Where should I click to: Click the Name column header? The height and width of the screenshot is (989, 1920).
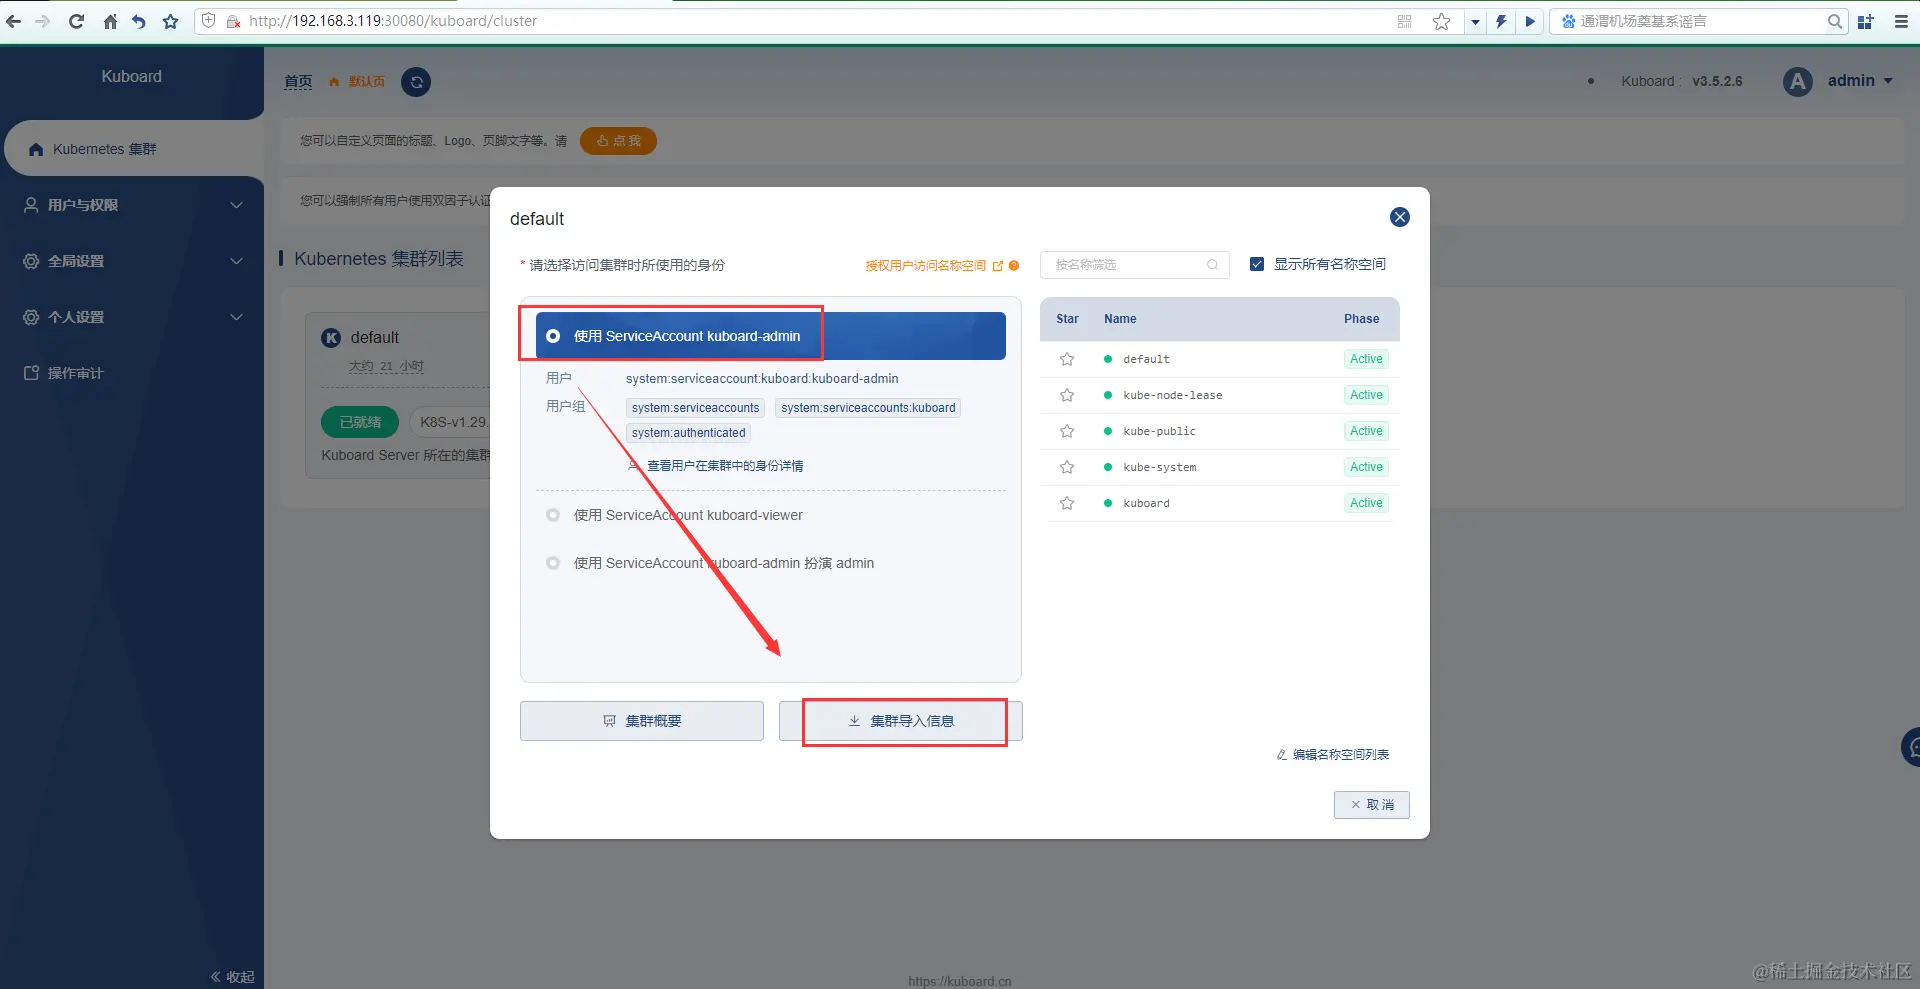(x=1120, y=319)
